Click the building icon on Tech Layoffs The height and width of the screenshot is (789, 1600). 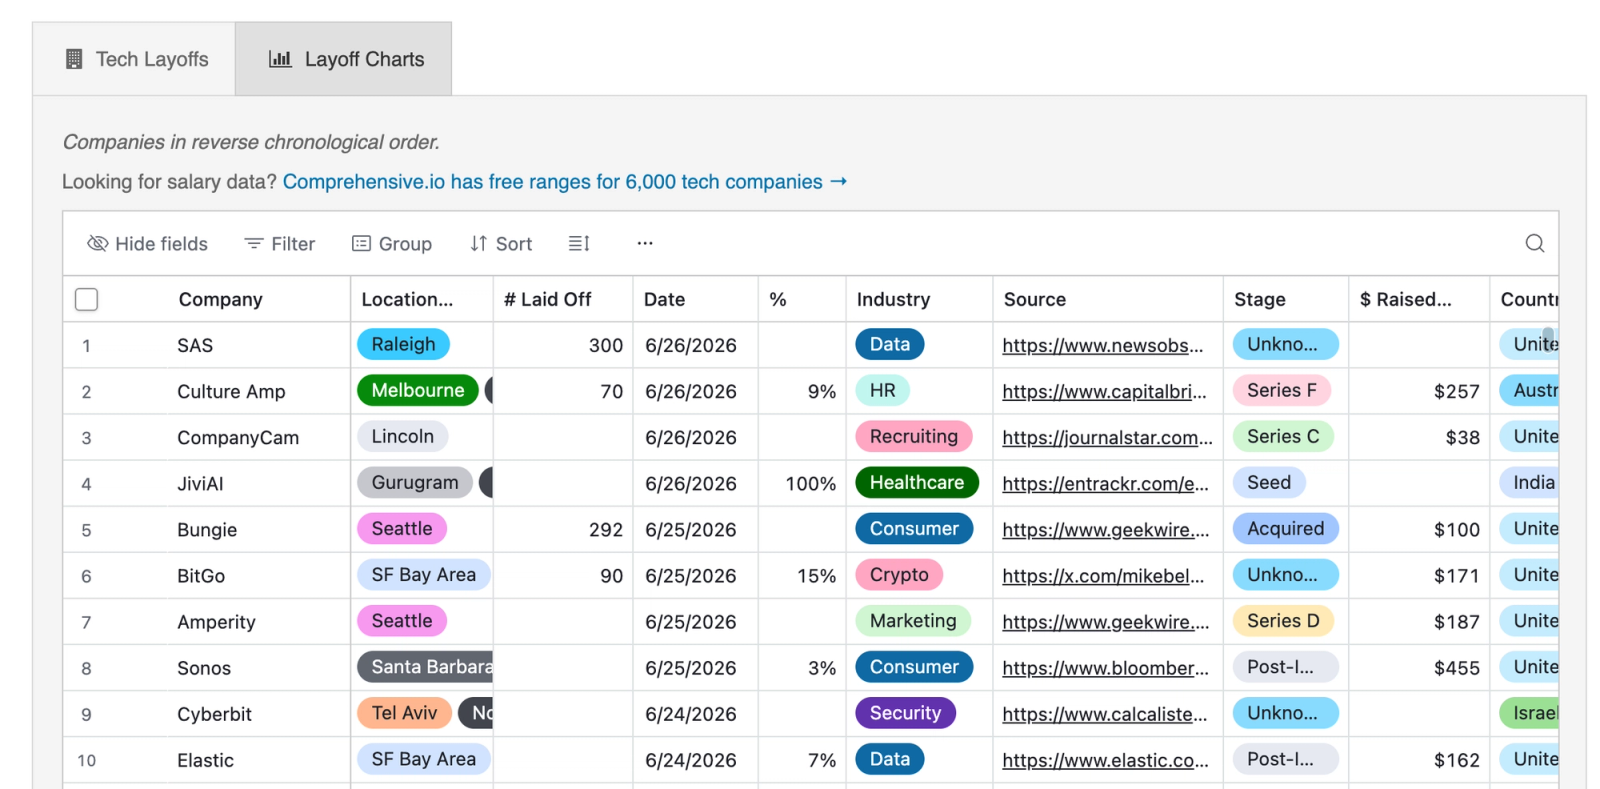[74, 59]
